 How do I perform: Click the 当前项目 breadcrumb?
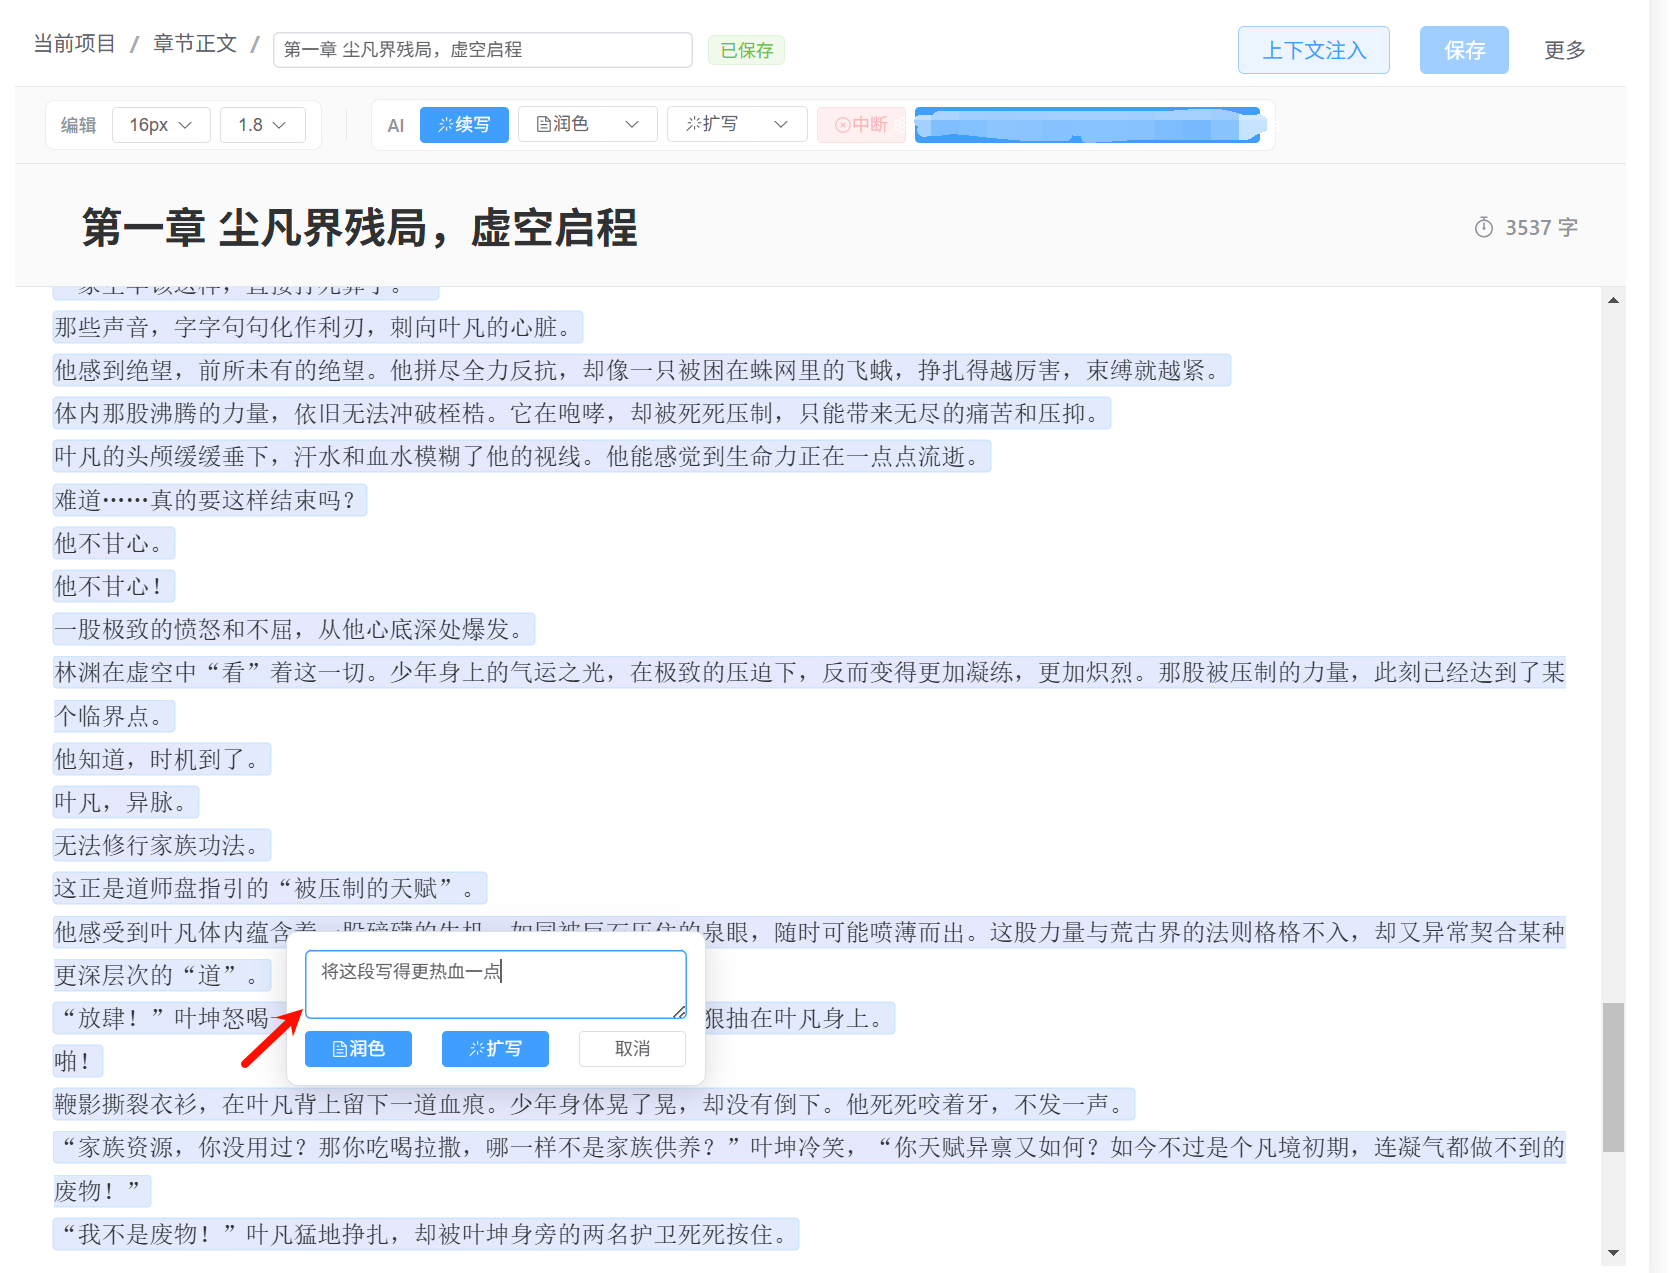[74, 44]
